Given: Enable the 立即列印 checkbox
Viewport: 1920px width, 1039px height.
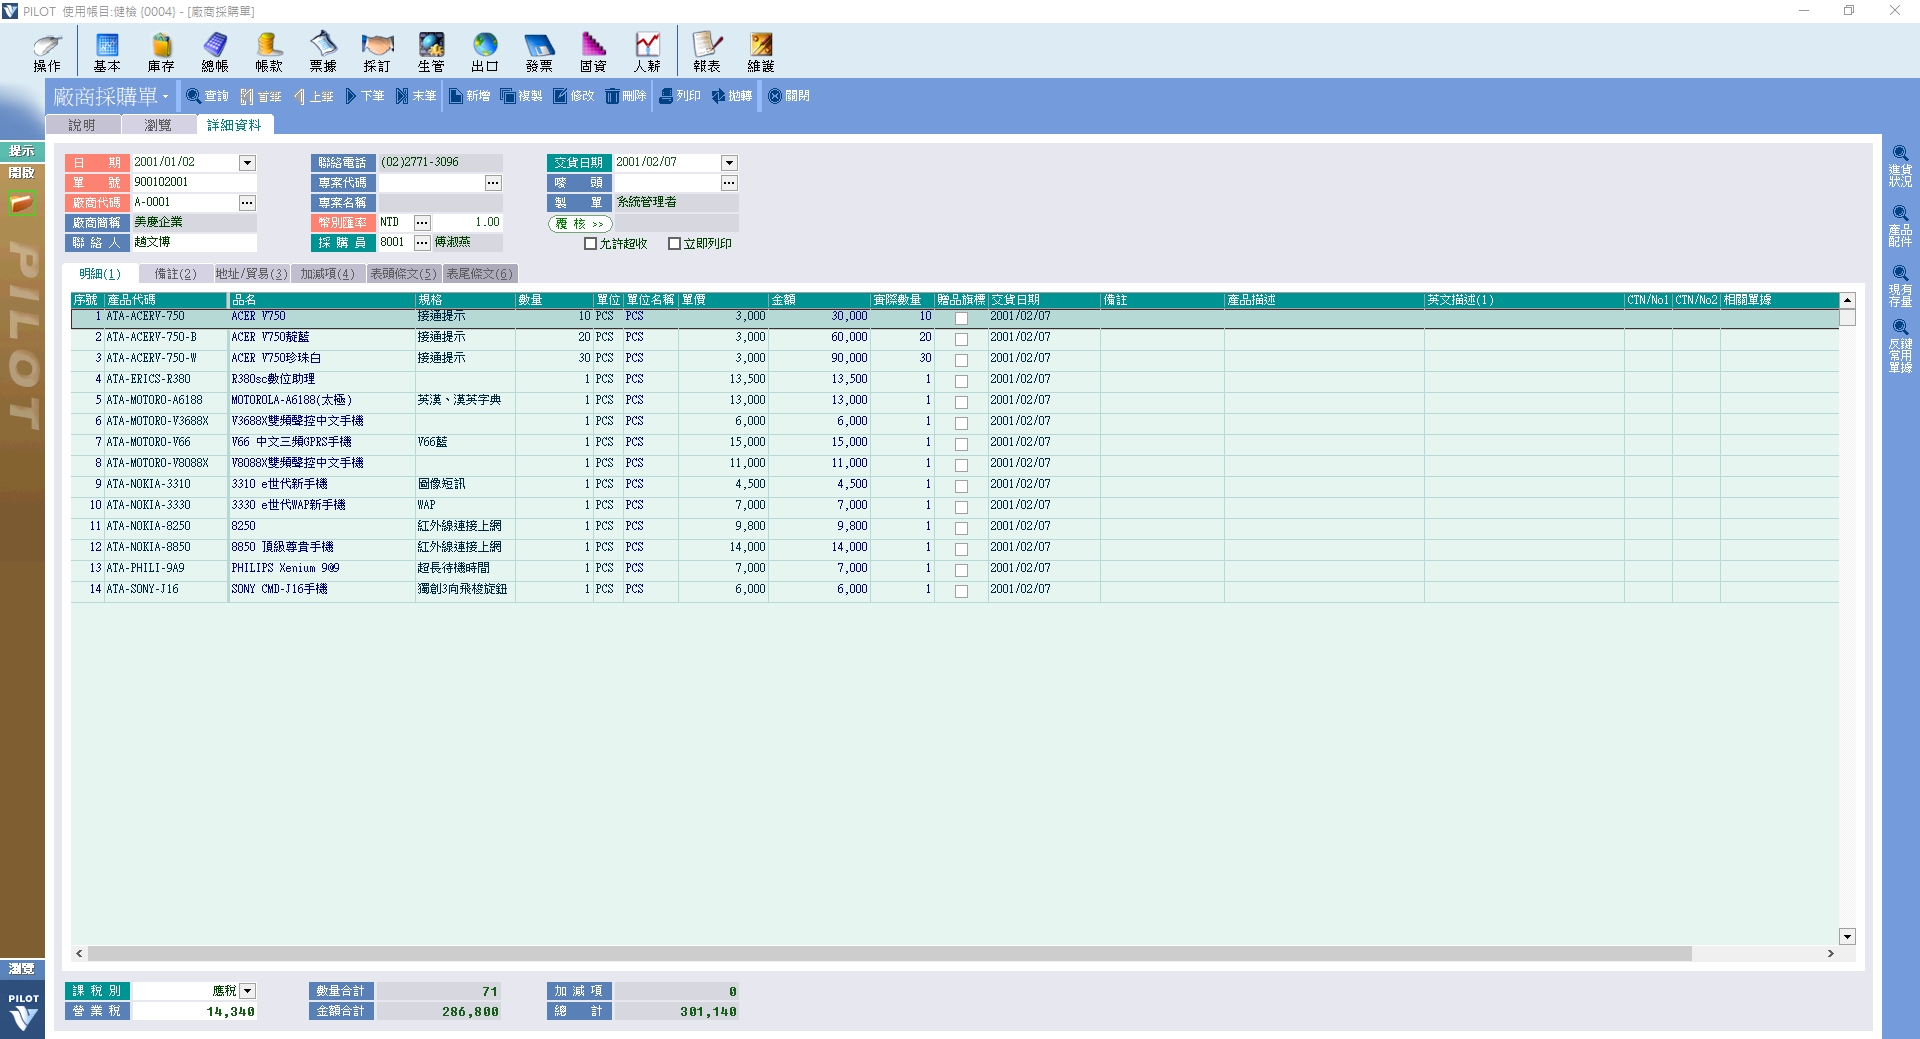Looking at the screenshot, I should point(674,244).
